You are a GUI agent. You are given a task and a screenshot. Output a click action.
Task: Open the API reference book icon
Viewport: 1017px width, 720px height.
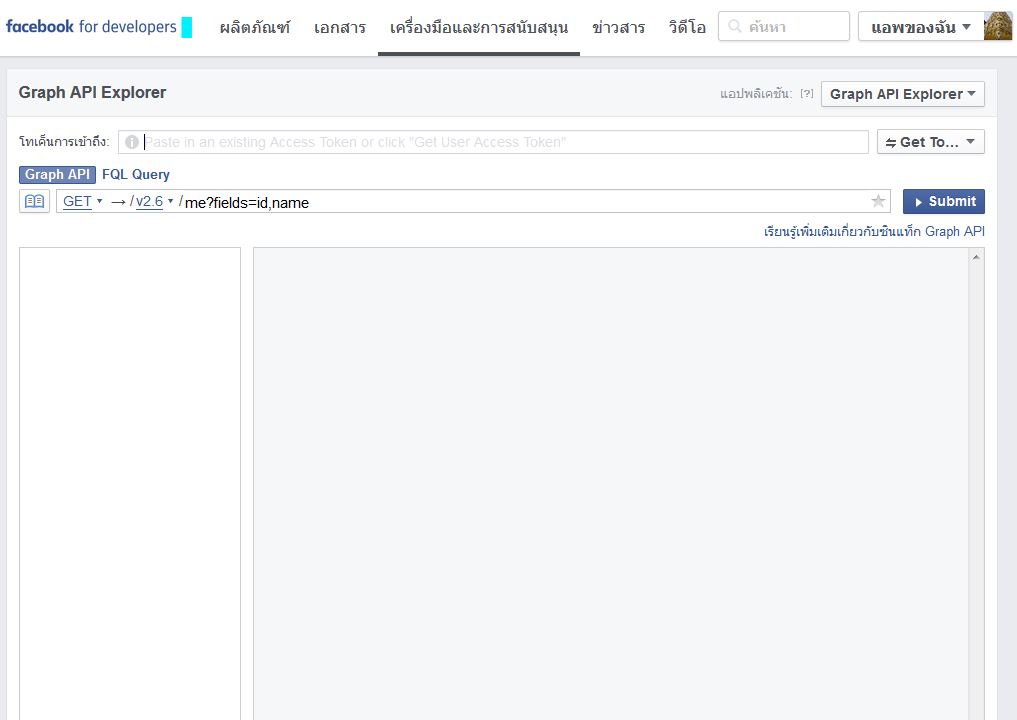(x=34, y=201)
